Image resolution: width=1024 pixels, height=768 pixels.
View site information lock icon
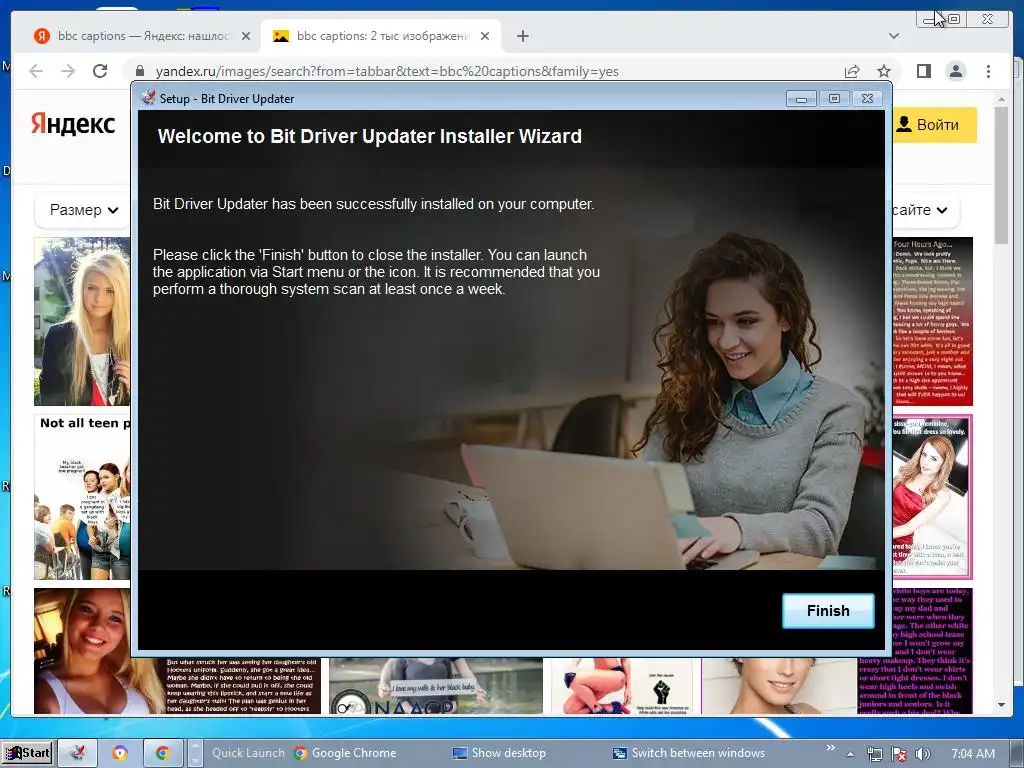coord(139,71)
